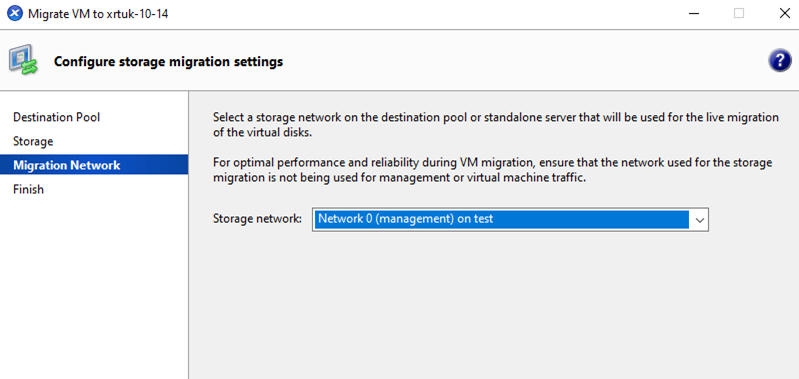Go to the Destination Pool step
Viewport: 799px width, 379px height.
(x=57, y=117)
